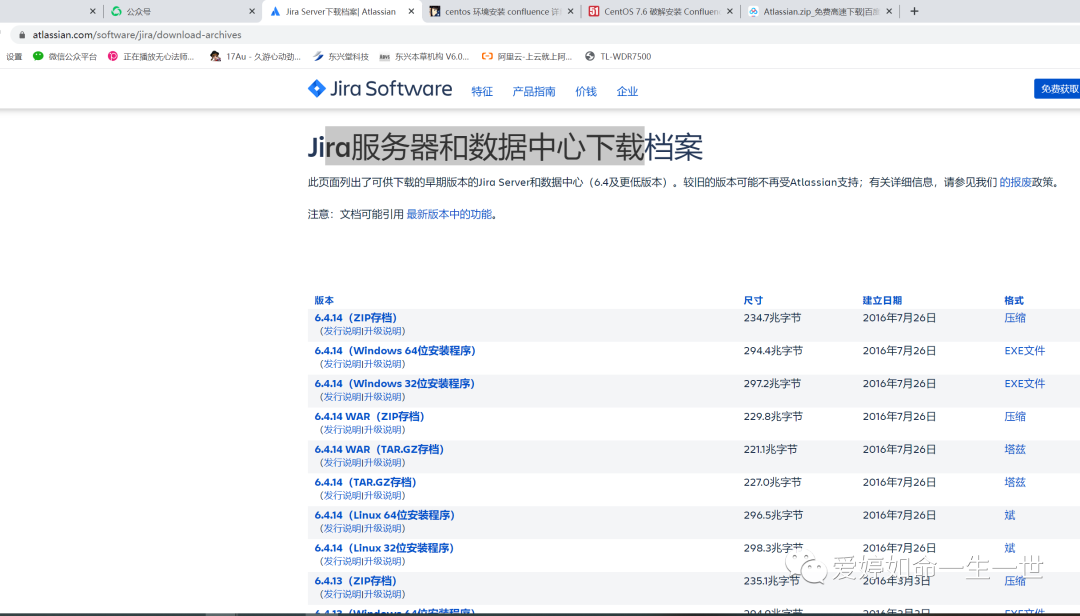Download 6.4.14 WAR (TAR.GZ存档)
The image size is (1080, 616).
[379, 449]
